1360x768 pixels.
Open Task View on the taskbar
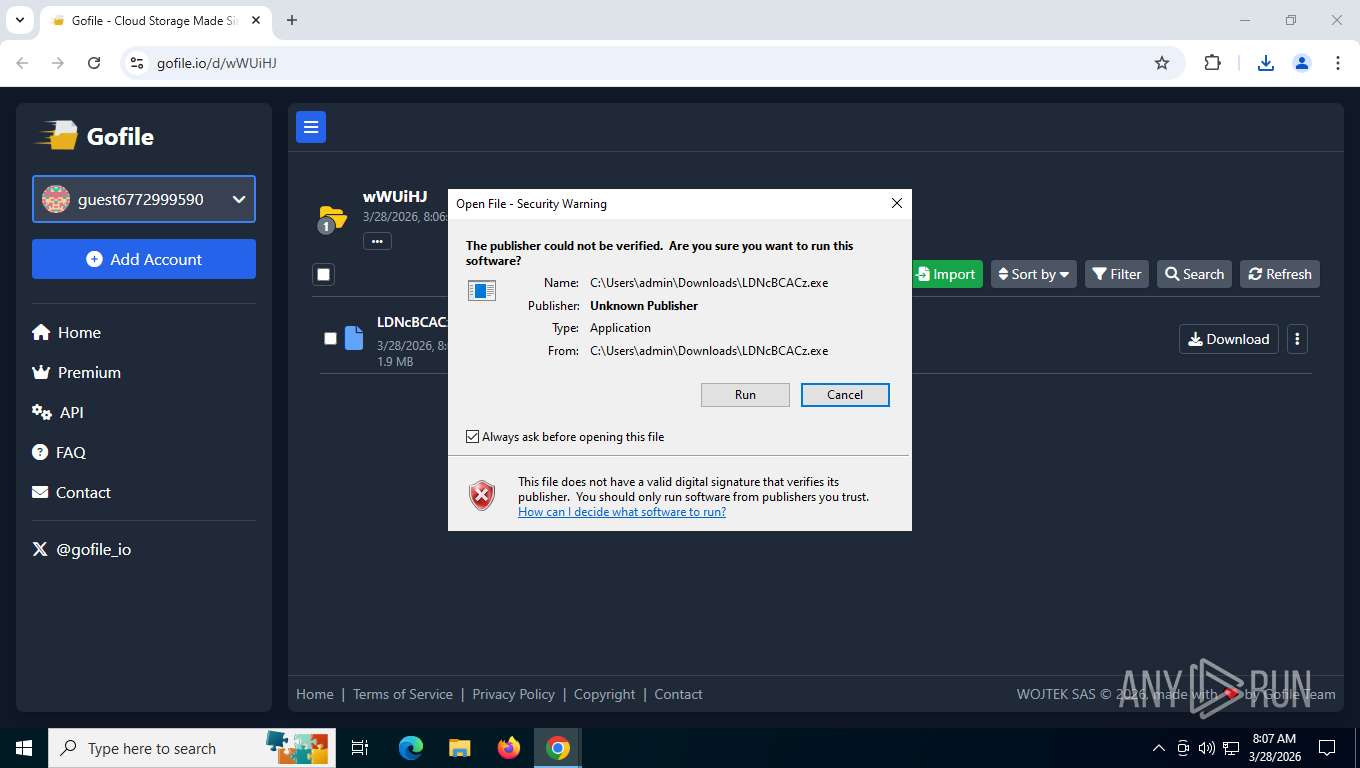coord(360,748)
